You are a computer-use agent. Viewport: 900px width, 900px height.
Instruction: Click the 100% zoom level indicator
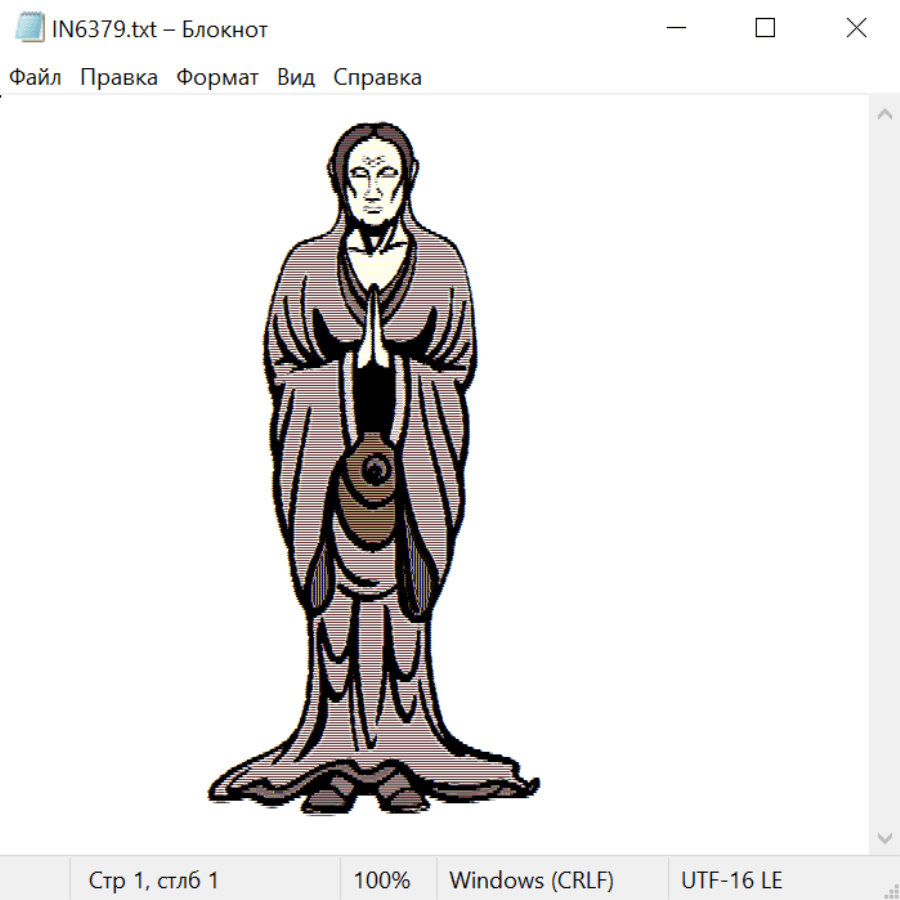[x=381, y=880]
